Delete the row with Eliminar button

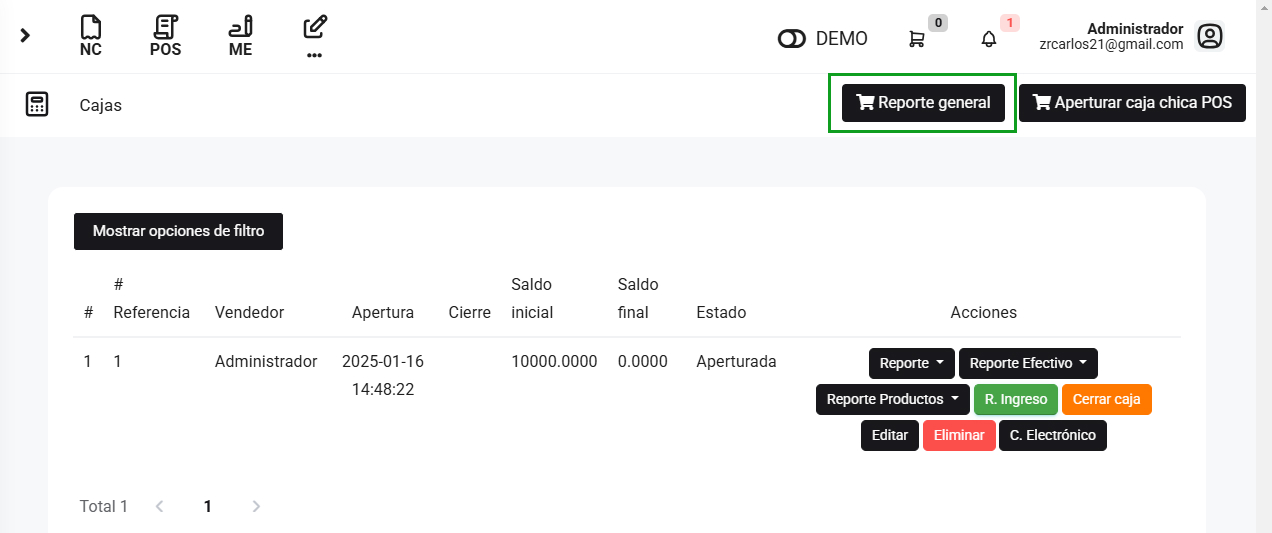pyautogui.click(x=959, y=435)
